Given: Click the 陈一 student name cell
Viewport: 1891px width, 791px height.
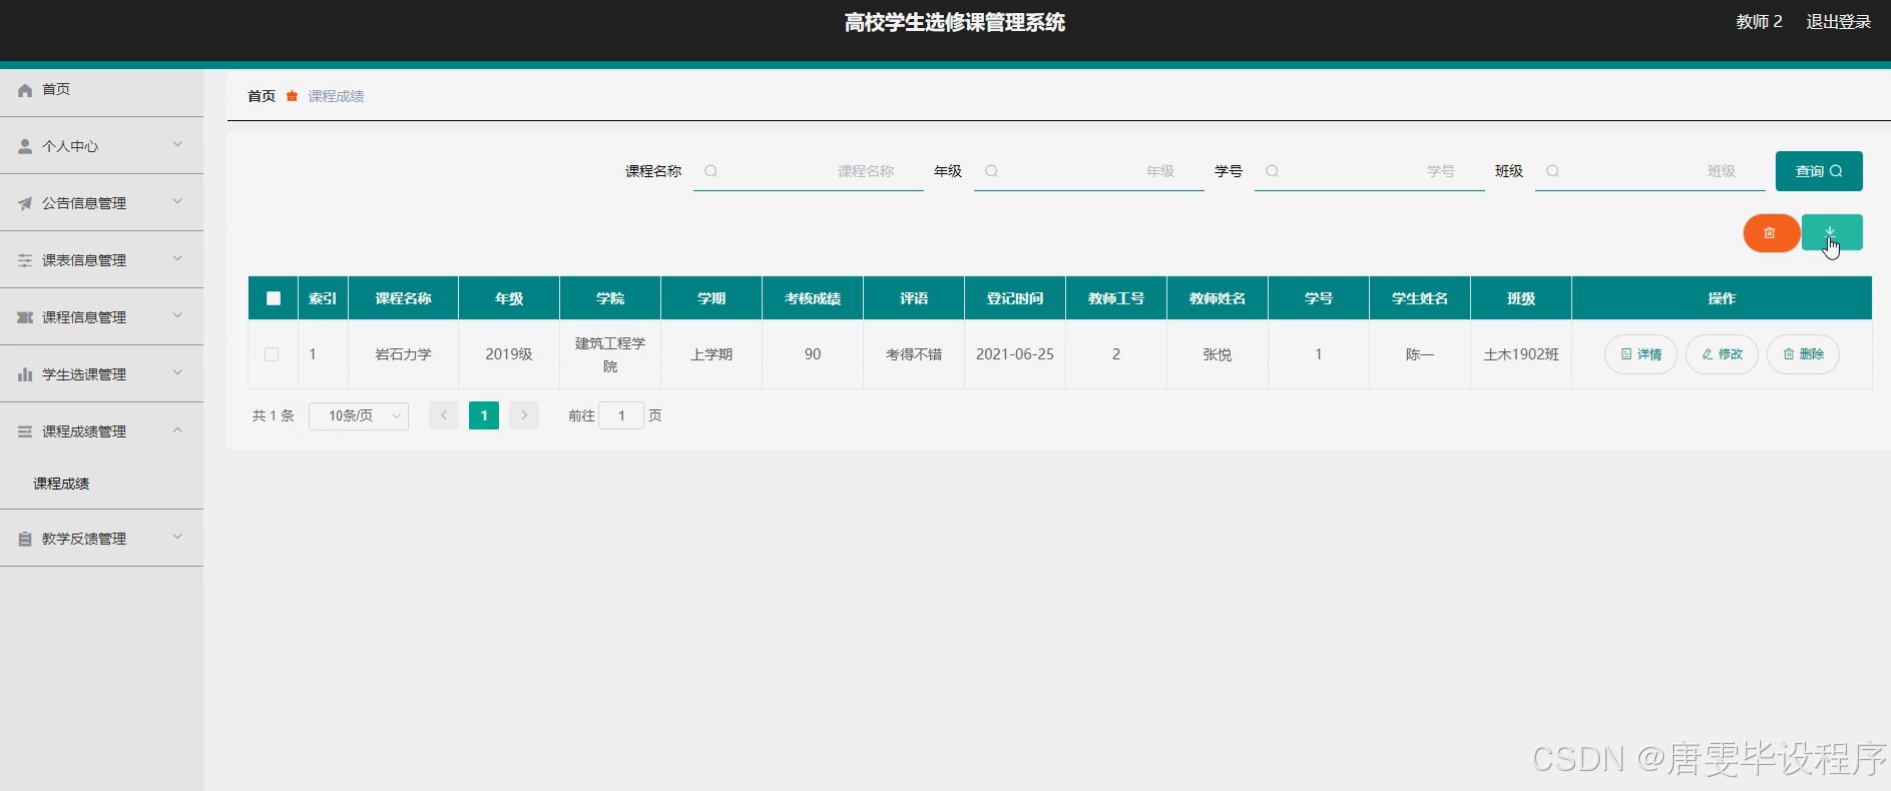Looking at the screenshot, I should coord(1420,354).
